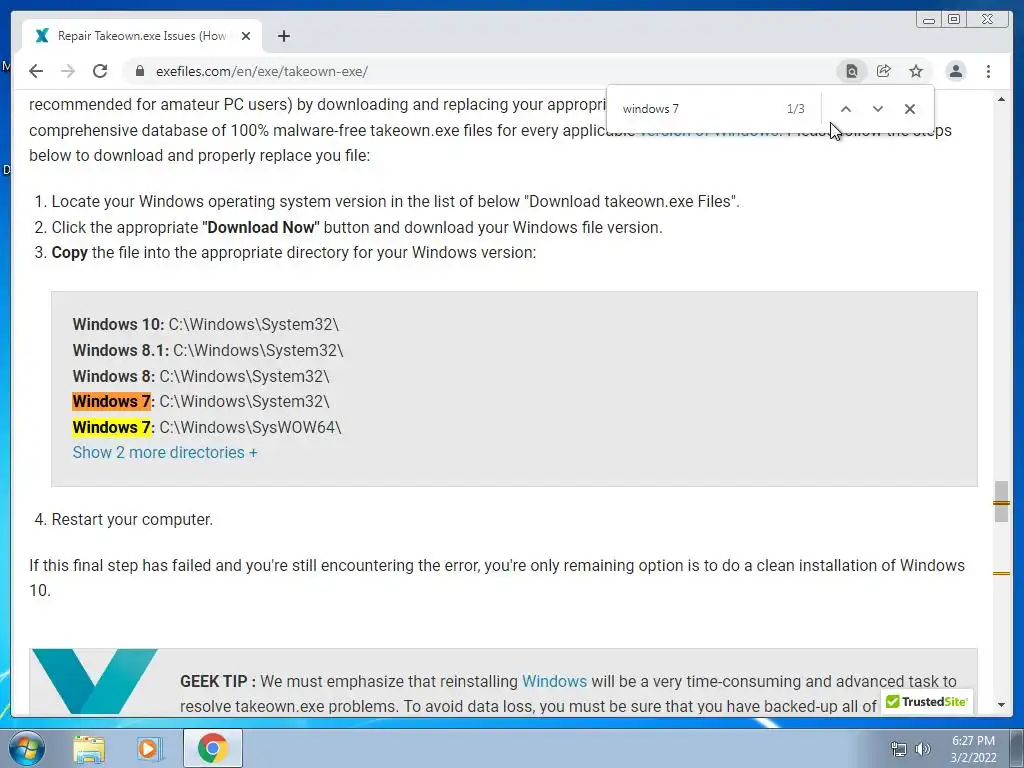
Task: Close the Repair Takeown.exe tab
Action: click(x=246, y=36)
